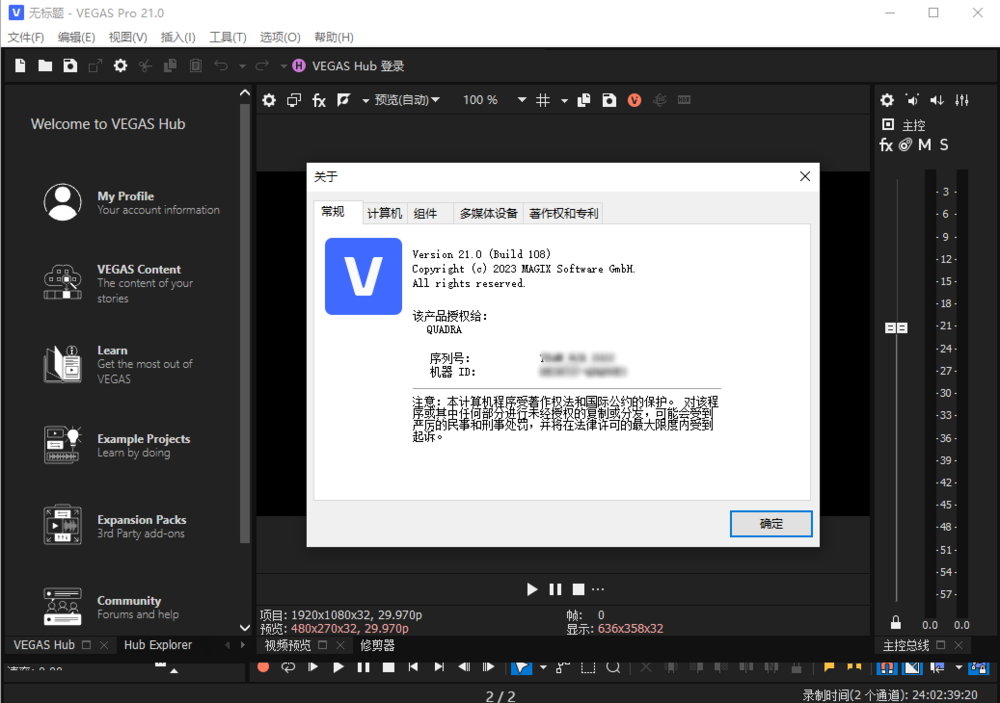Viewport: 1000px width, 703px height.
Task: Play the video preview
Action: 532,589
